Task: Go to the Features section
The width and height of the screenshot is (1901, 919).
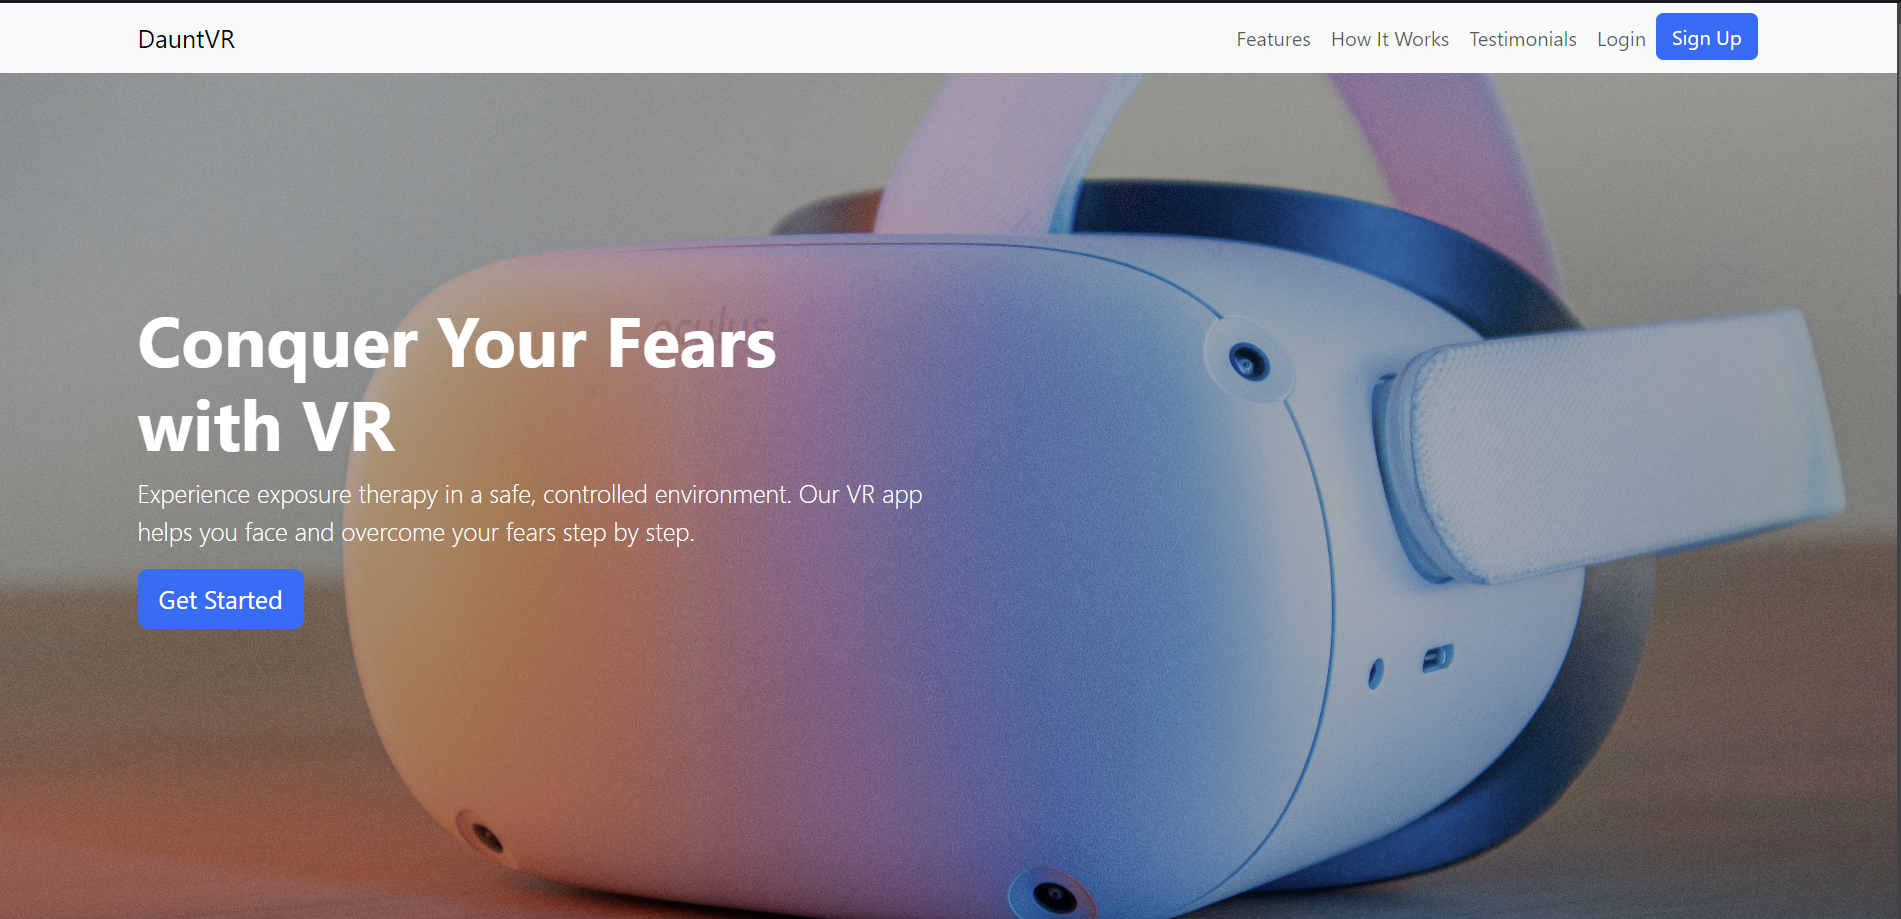Action: point(1273,39)
